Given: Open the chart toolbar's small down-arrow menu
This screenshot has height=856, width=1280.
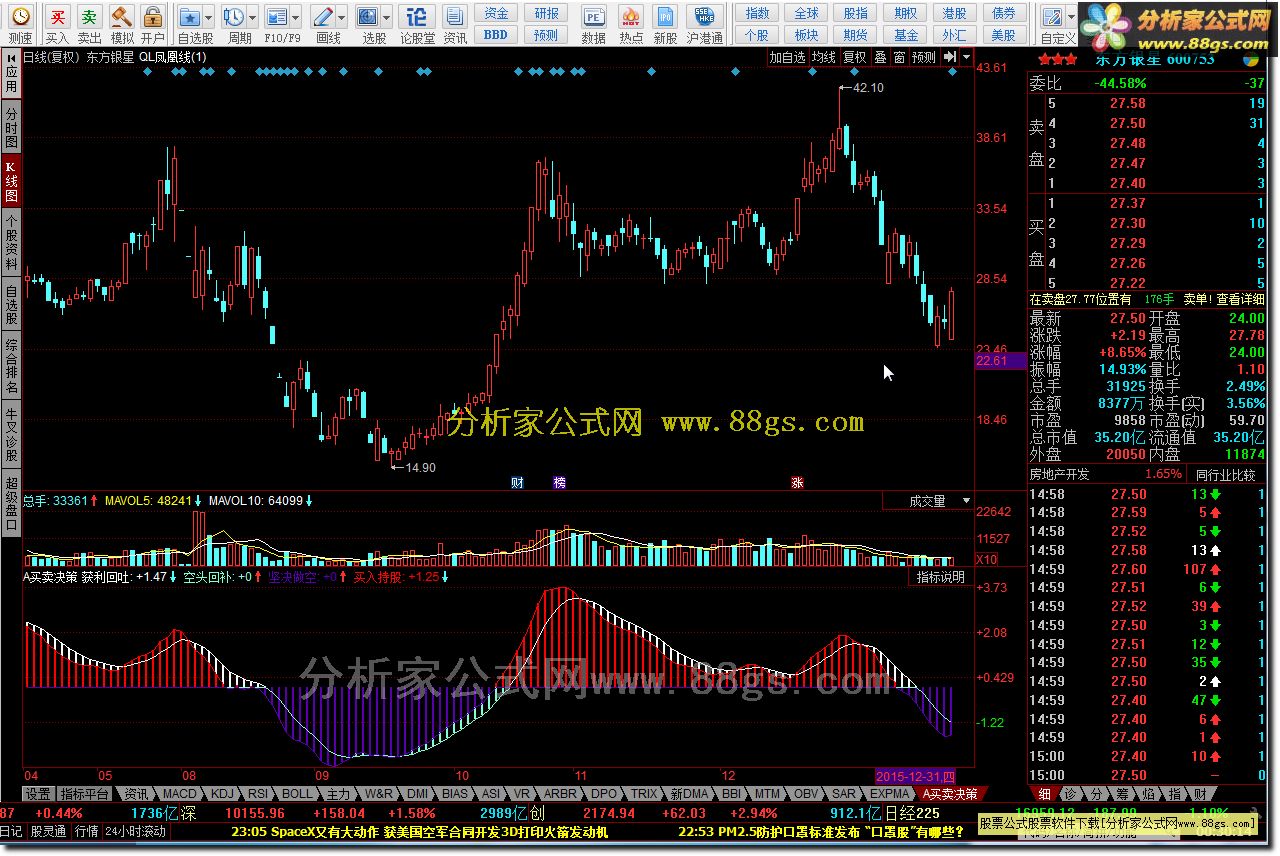Looking at the screenshot, I should [x=966, y=57].
